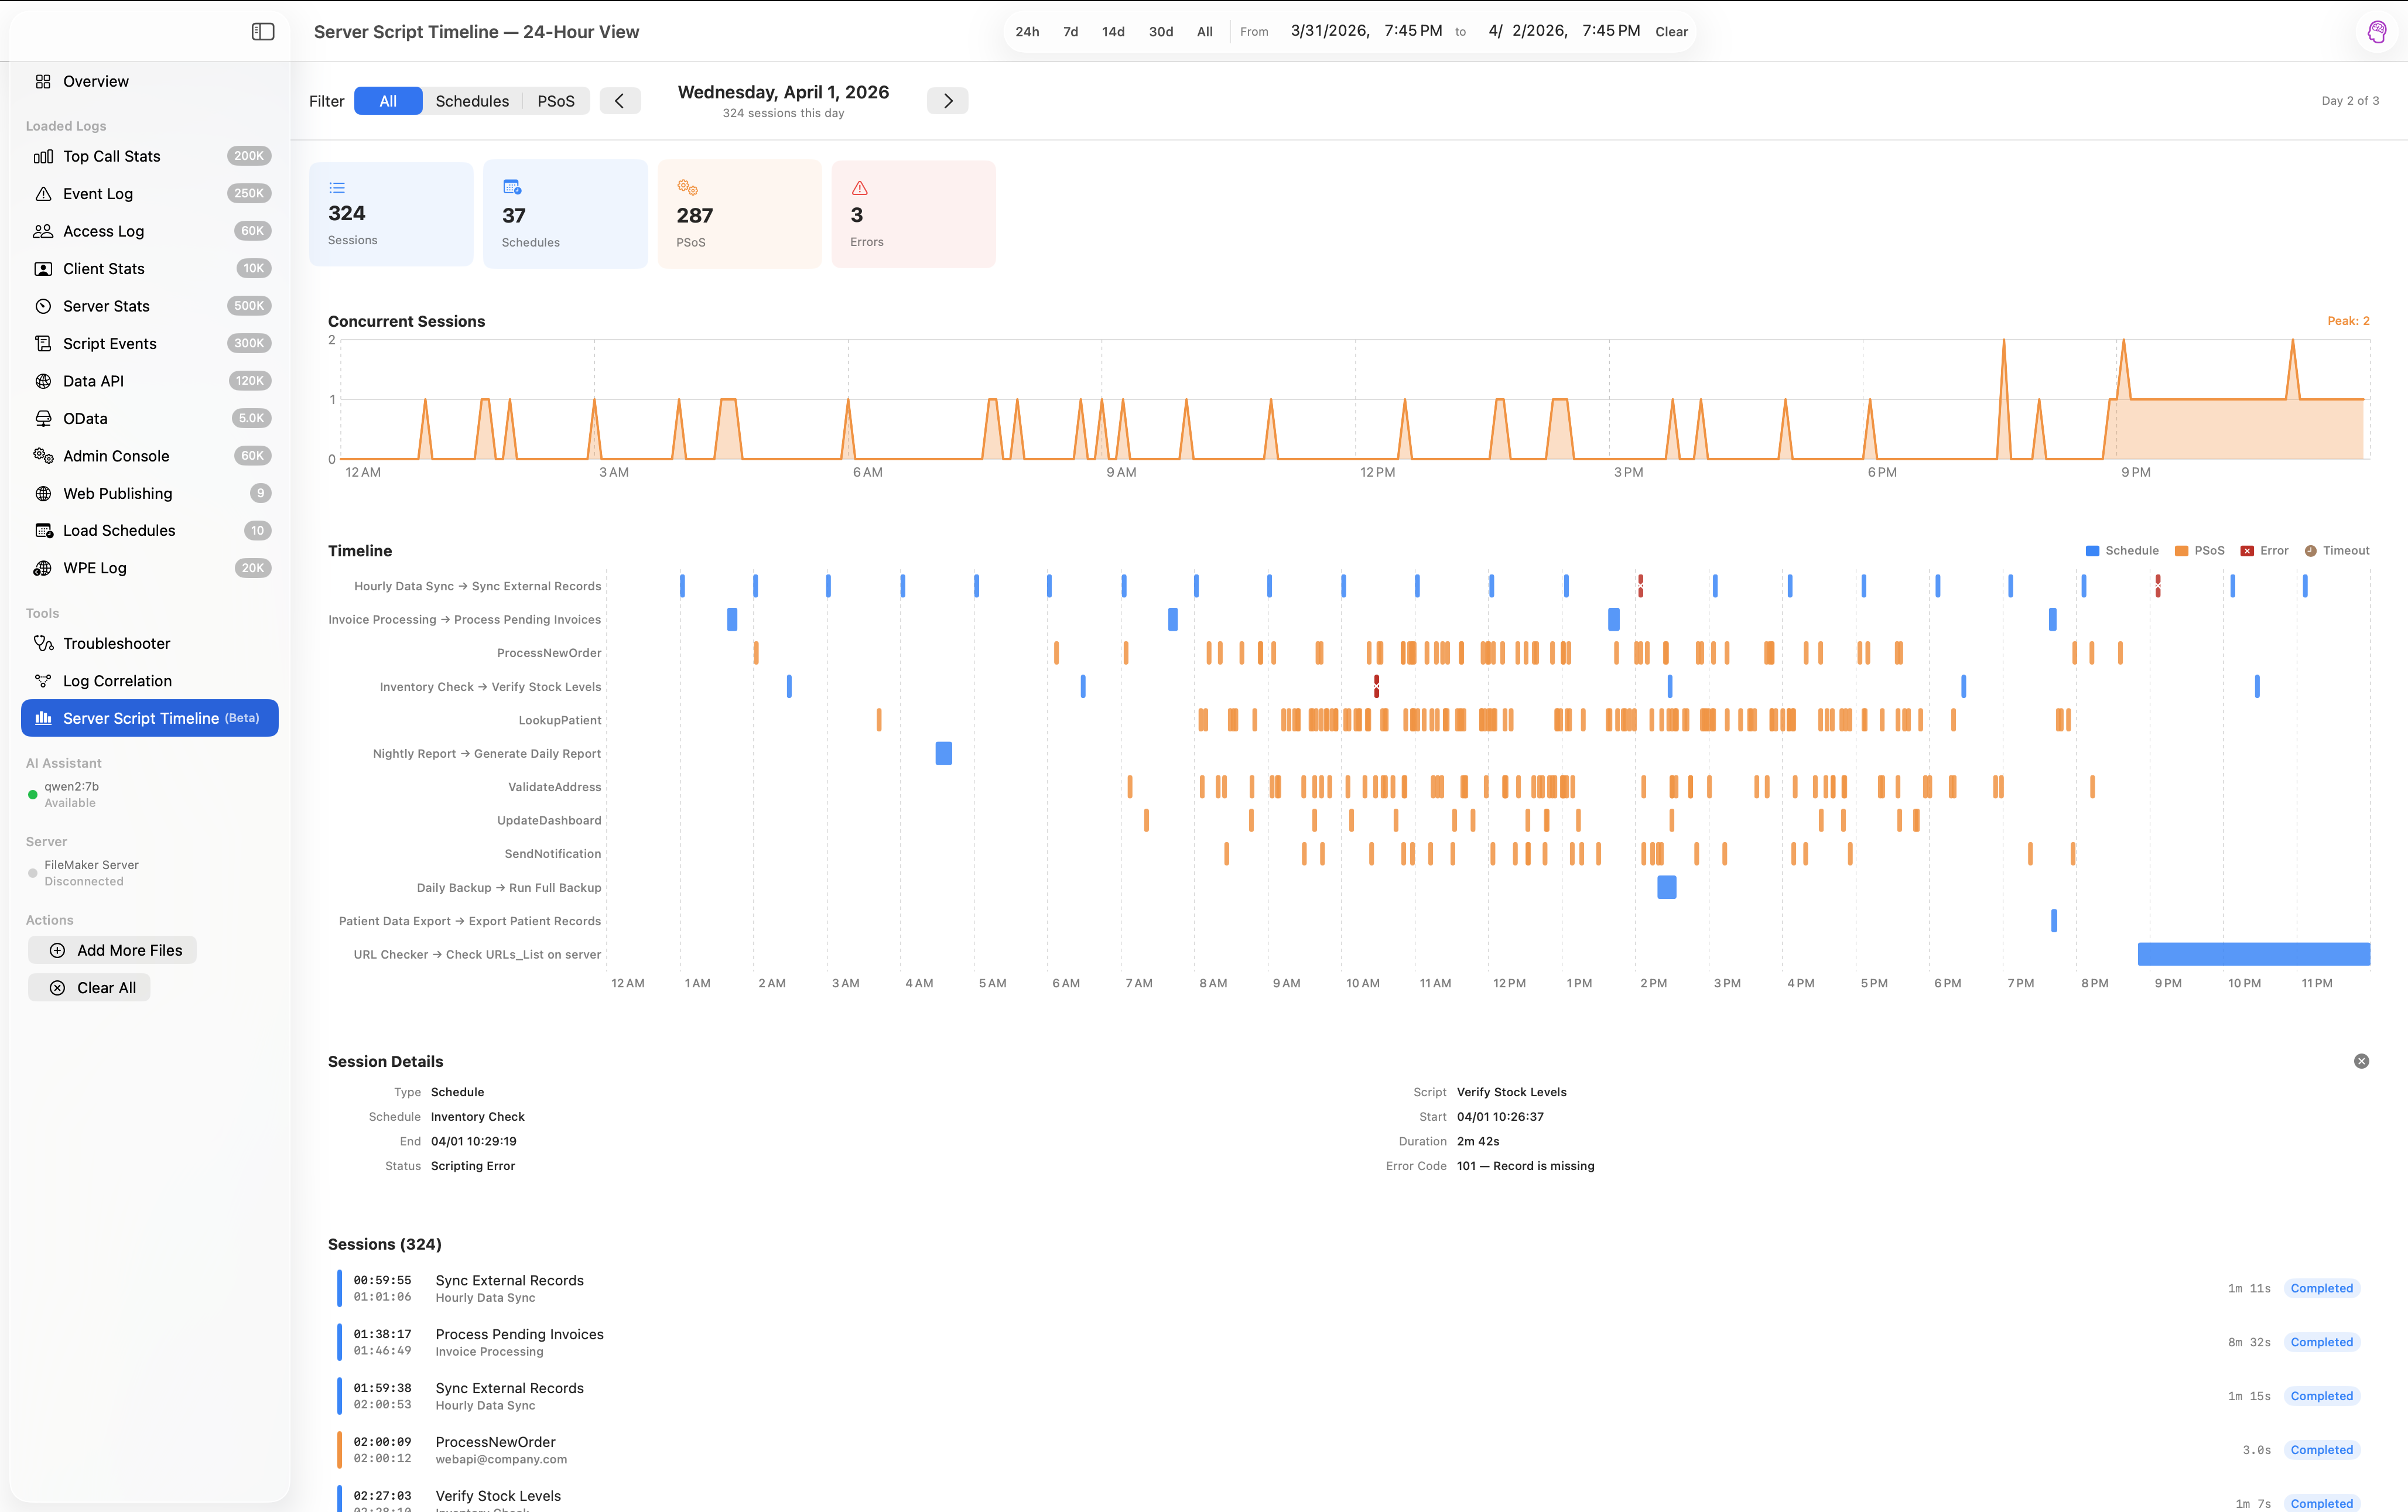Open the WPE Log entry

point(94,568)
